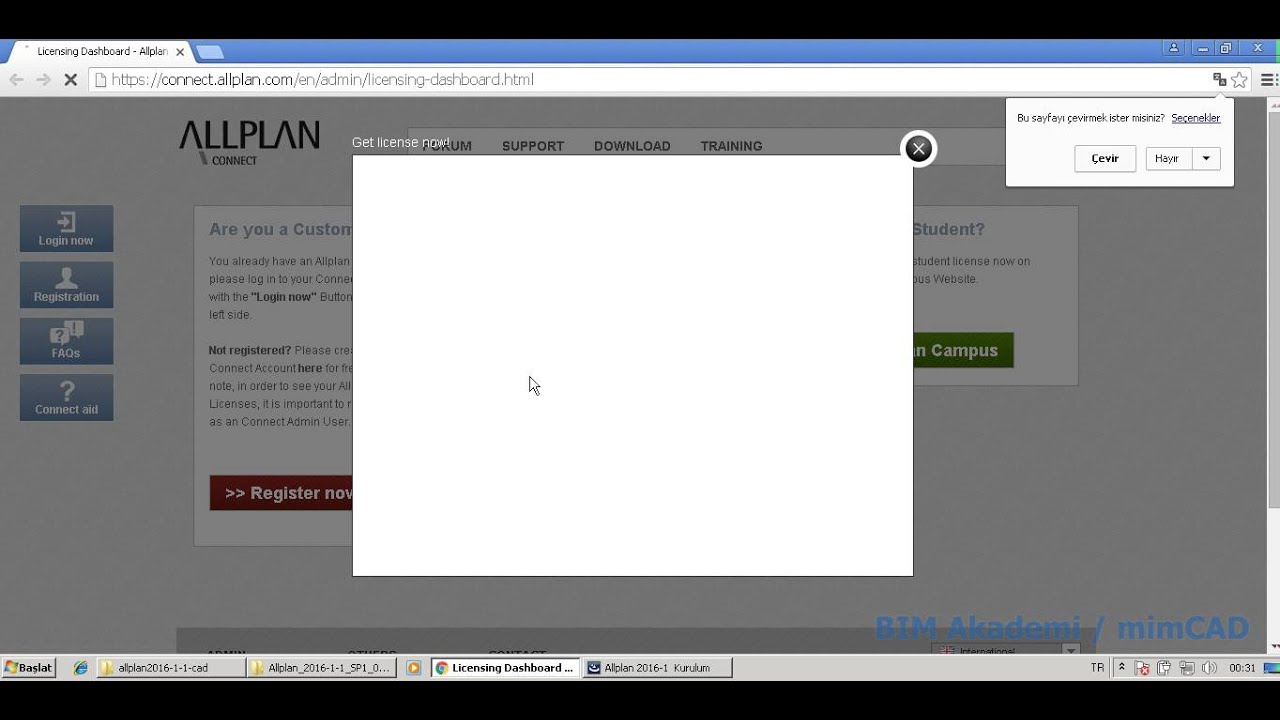
Task: Close the Get license now popup
Action: (x=918, y=149)
